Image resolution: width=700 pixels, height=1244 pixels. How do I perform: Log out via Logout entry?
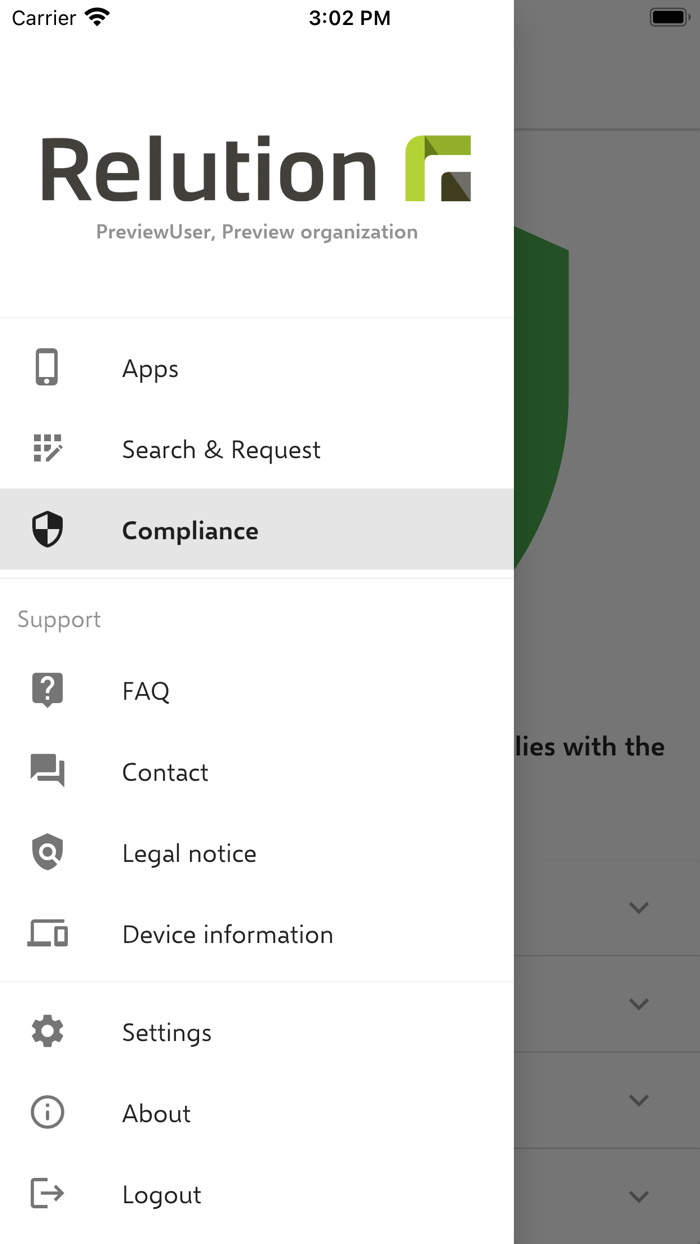(x=257, y=1193)
